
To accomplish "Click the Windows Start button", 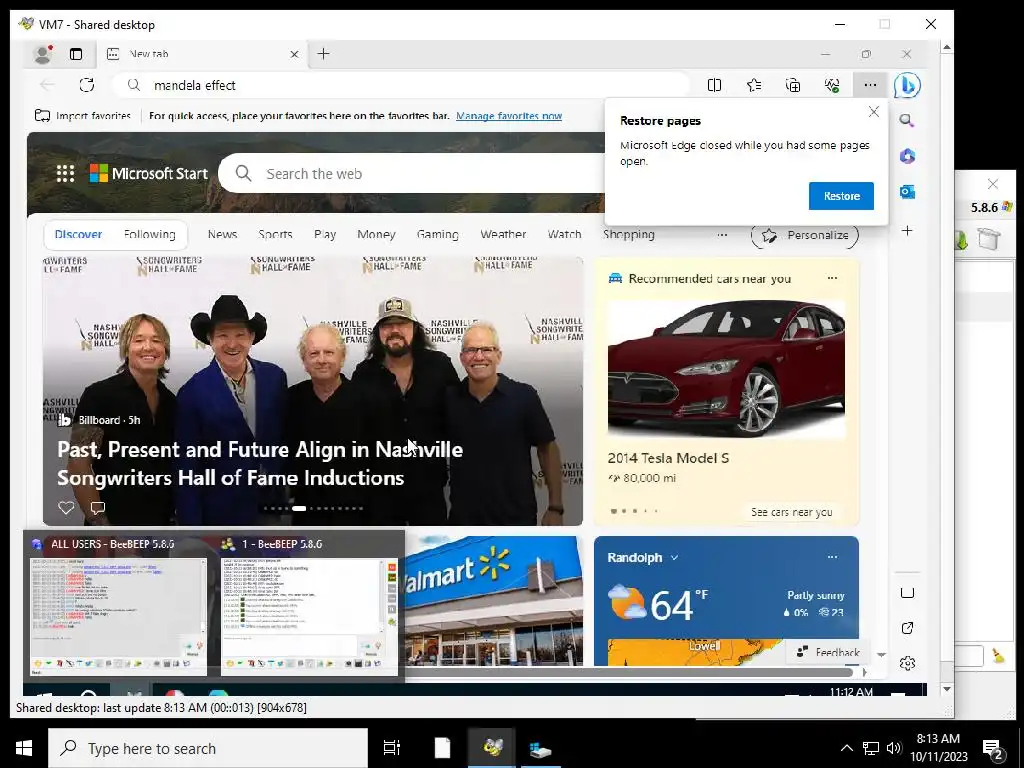I will click(x=24, y=748).
